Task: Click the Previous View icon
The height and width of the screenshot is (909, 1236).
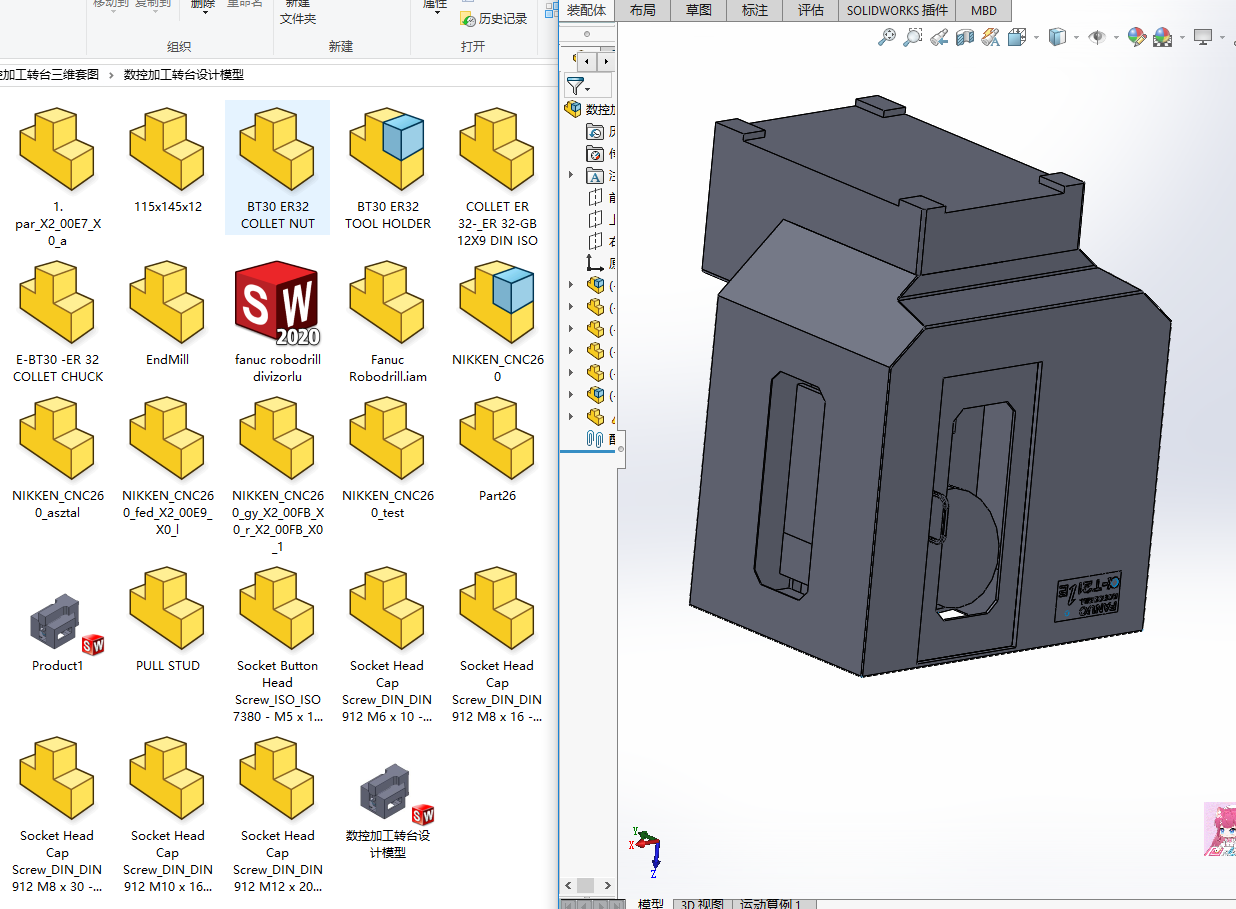Action: point(938,37)
